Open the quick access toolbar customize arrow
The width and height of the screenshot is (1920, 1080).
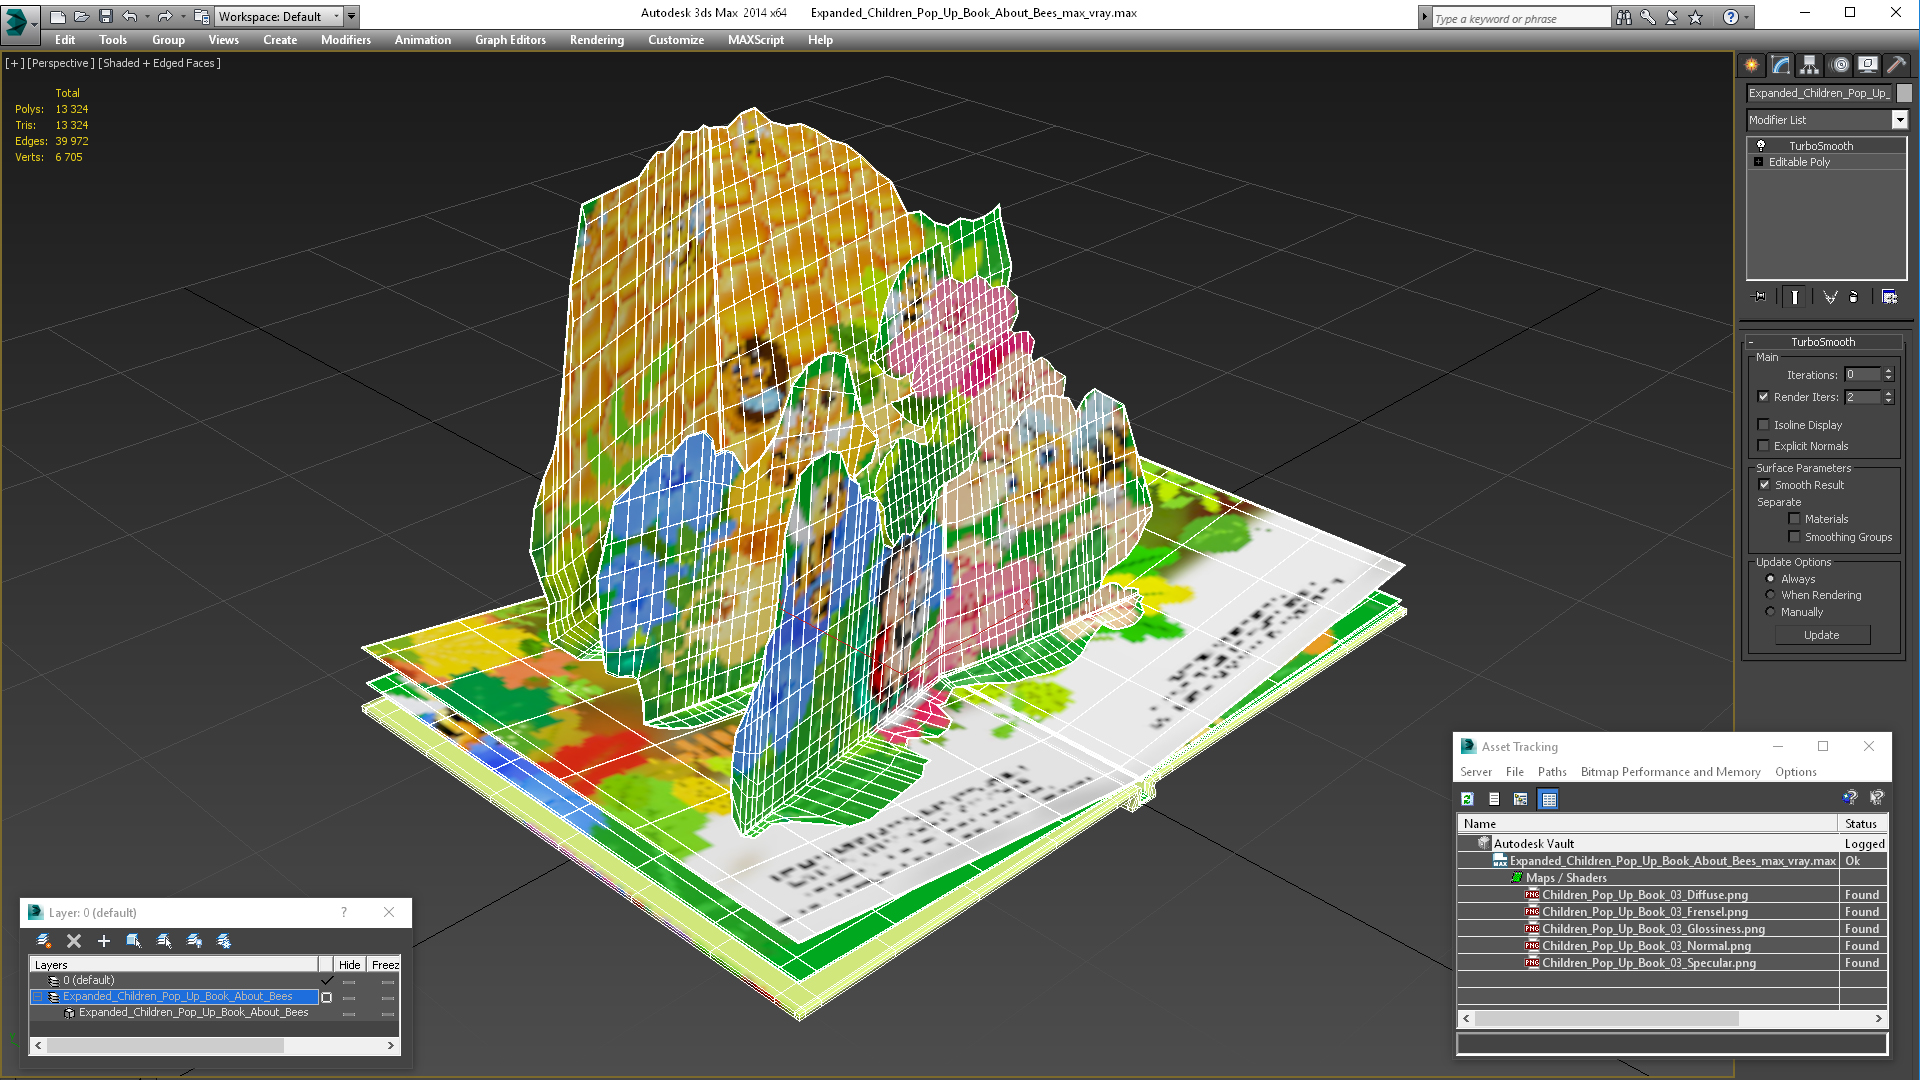[x=352, y=16]
